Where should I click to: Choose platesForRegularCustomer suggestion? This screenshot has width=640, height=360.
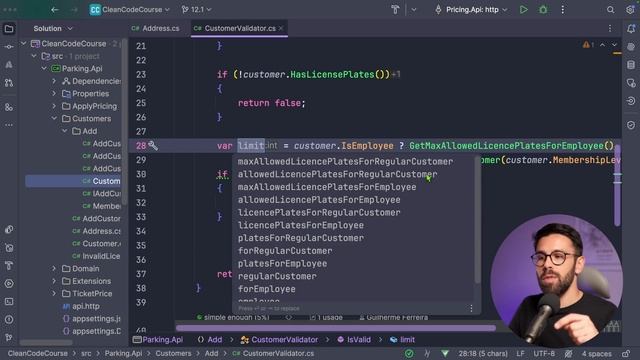coord(300,238)
